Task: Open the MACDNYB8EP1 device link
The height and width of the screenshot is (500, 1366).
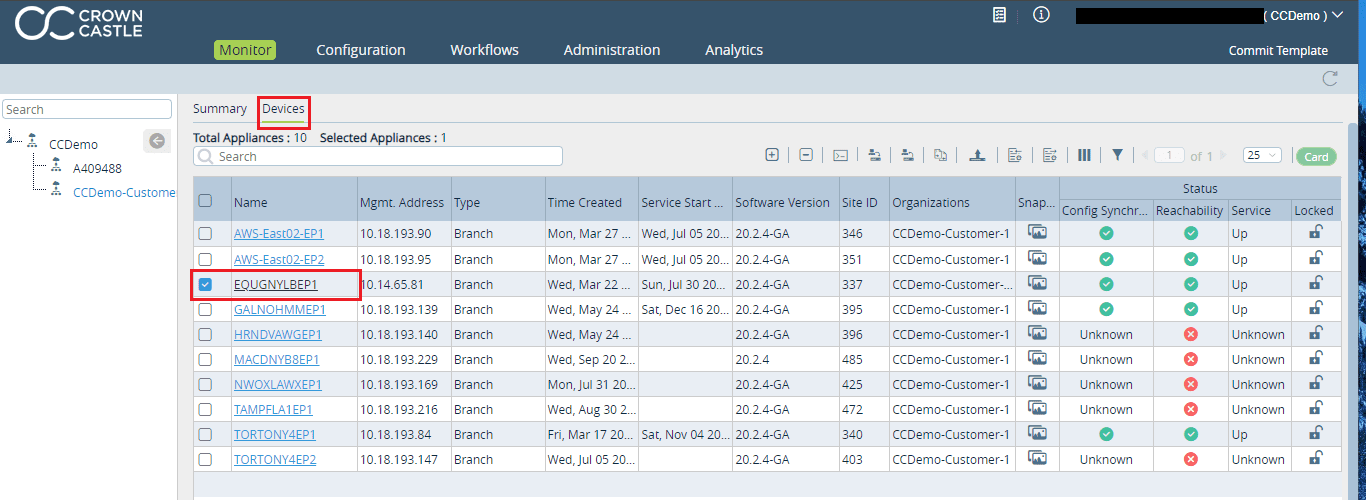Action: point(277,359)
